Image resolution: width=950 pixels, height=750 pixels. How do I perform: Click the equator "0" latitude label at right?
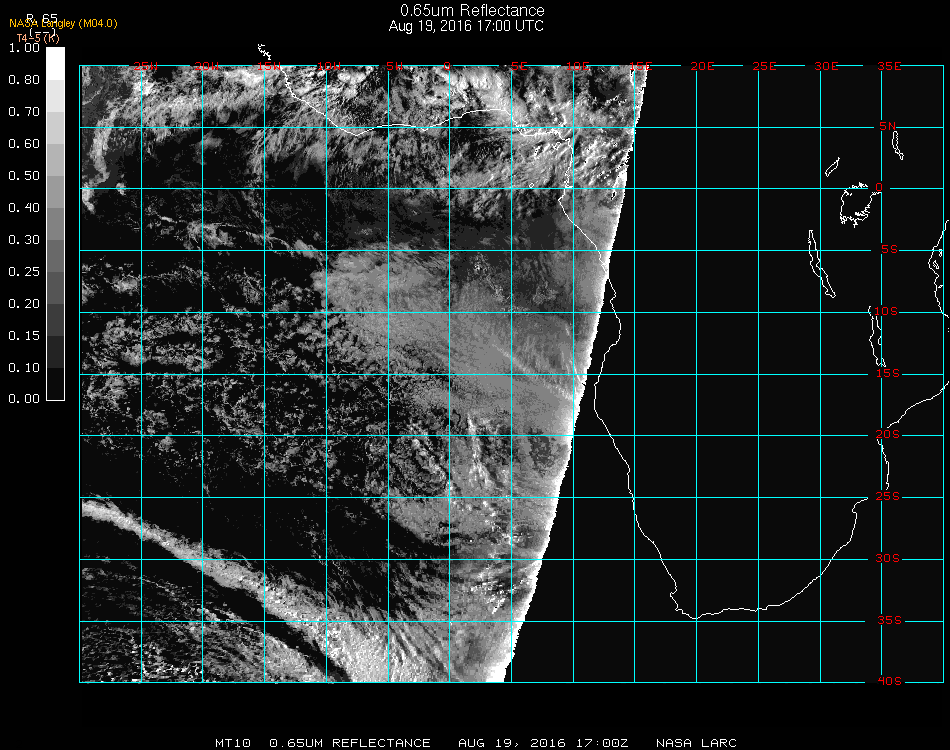879,187
